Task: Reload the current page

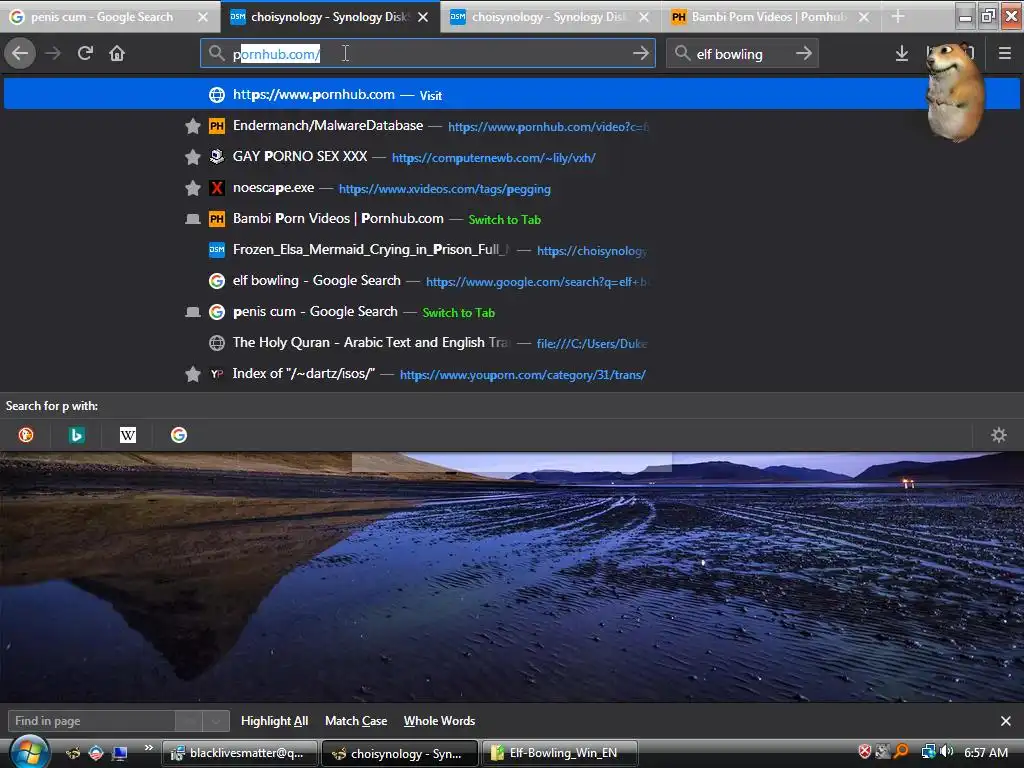Action: (85, 53)
